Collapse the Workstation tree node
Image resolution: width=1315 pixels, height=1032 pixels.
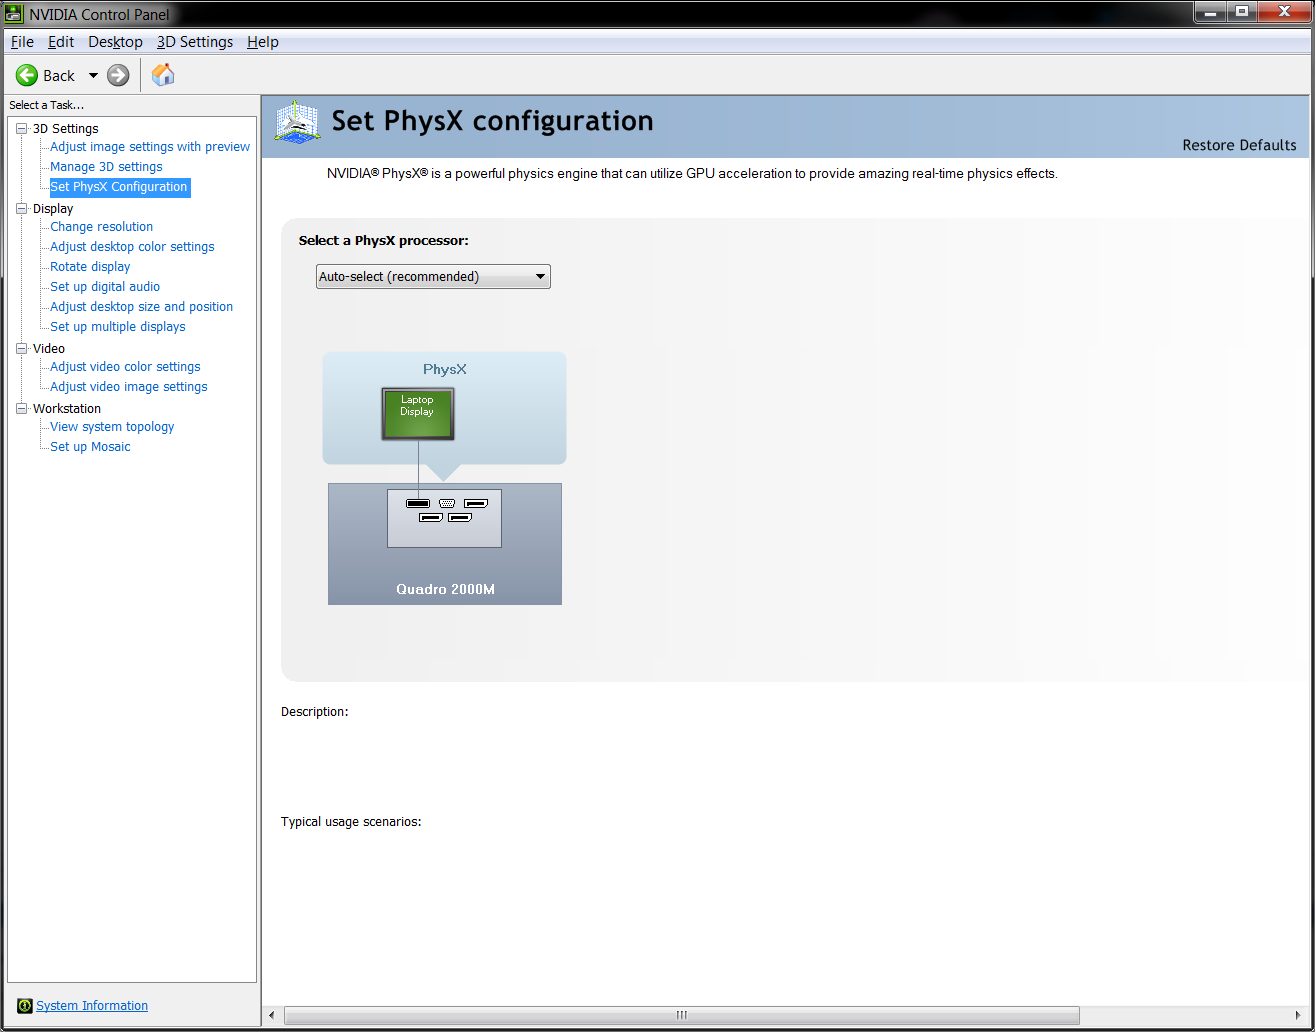tap(22, 408)
